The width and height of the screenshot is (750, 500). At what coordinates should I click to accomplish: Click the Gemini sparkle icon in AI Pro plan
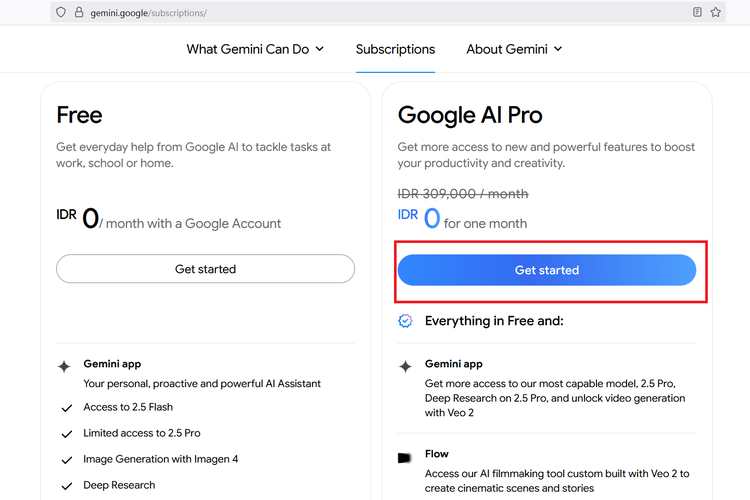click(x=405, y=367)
